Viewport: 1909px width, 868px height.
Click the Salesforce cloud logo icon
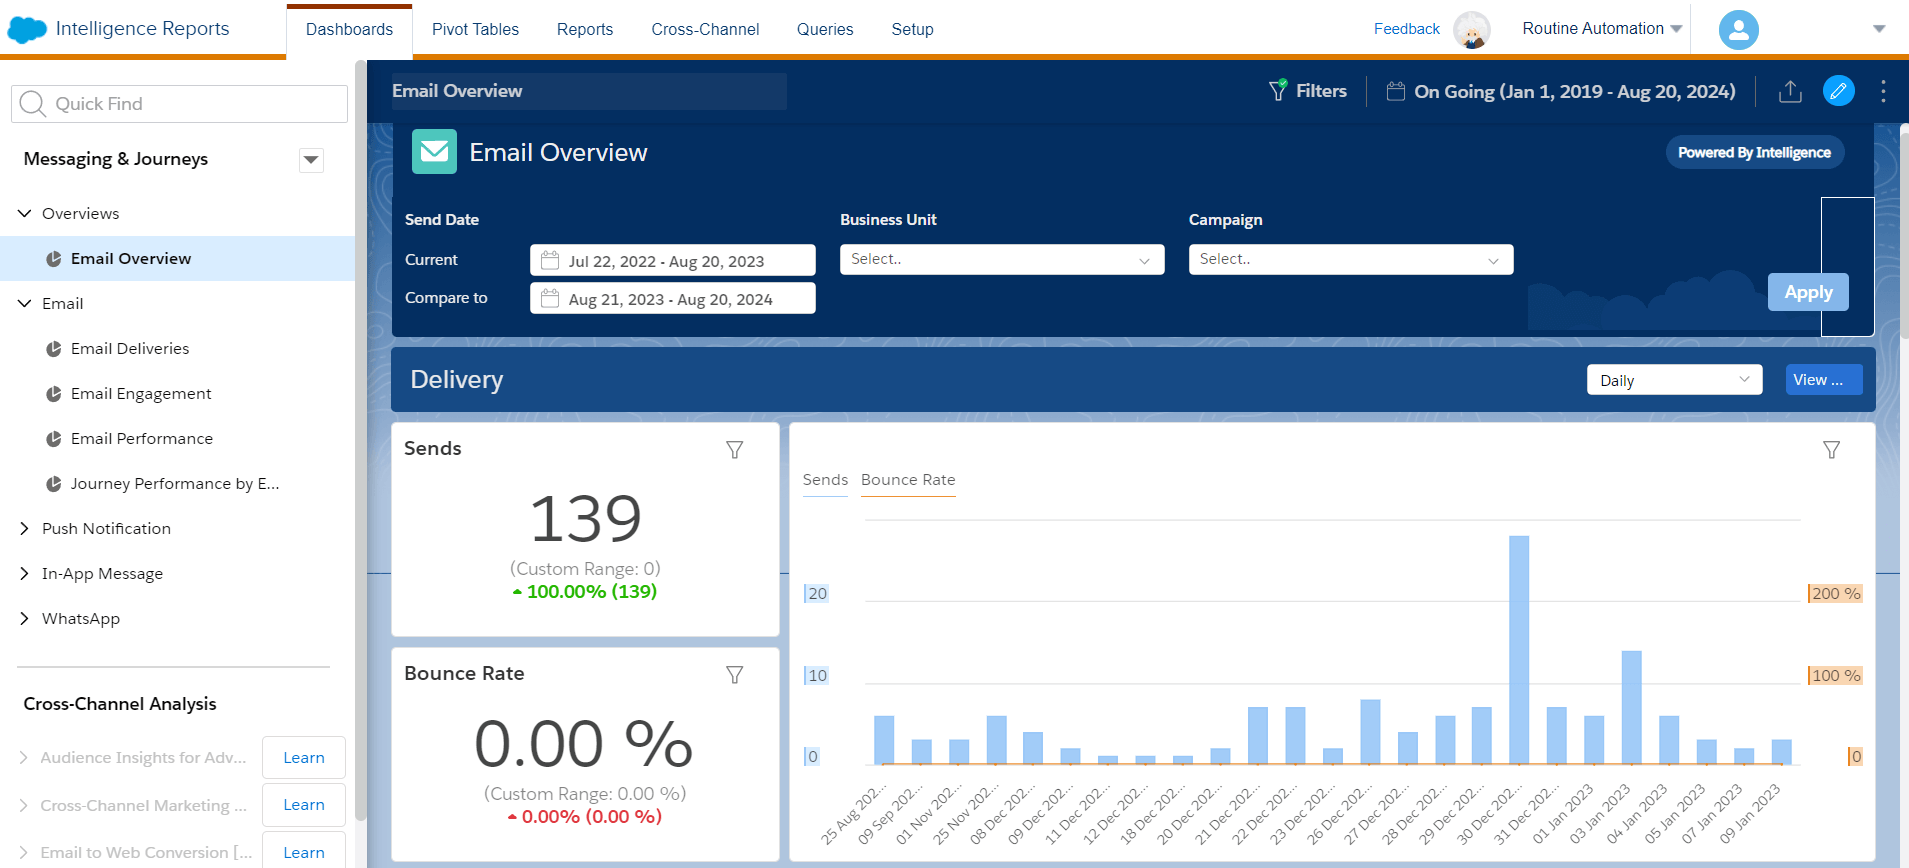pos(27,30)
